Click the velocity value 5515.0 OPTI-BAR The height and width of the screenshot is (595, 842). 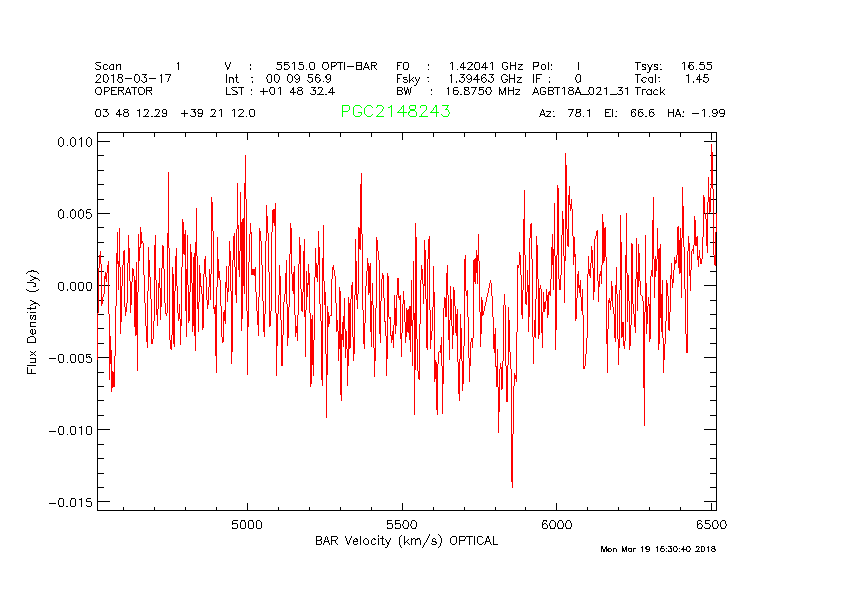pos(326,66)
